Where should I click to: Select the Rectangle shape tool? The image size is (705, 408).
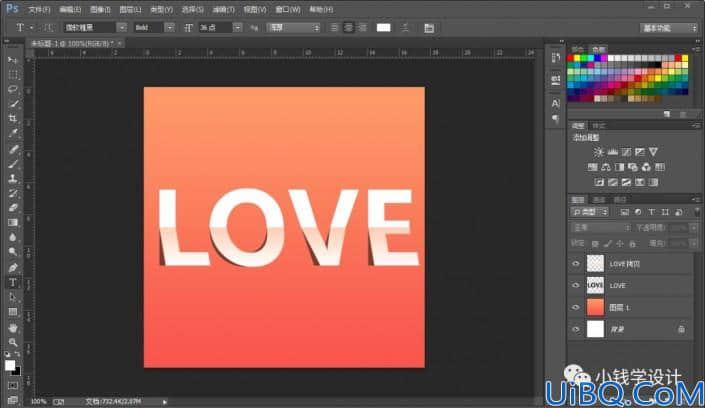[x=13, y=312]
